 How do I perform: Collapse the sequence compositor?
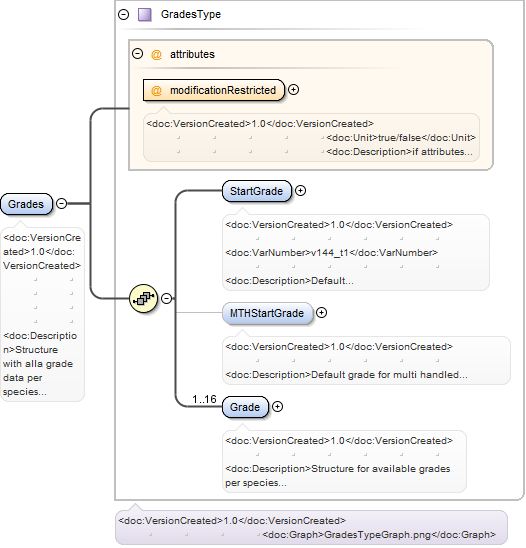point(167,298)
